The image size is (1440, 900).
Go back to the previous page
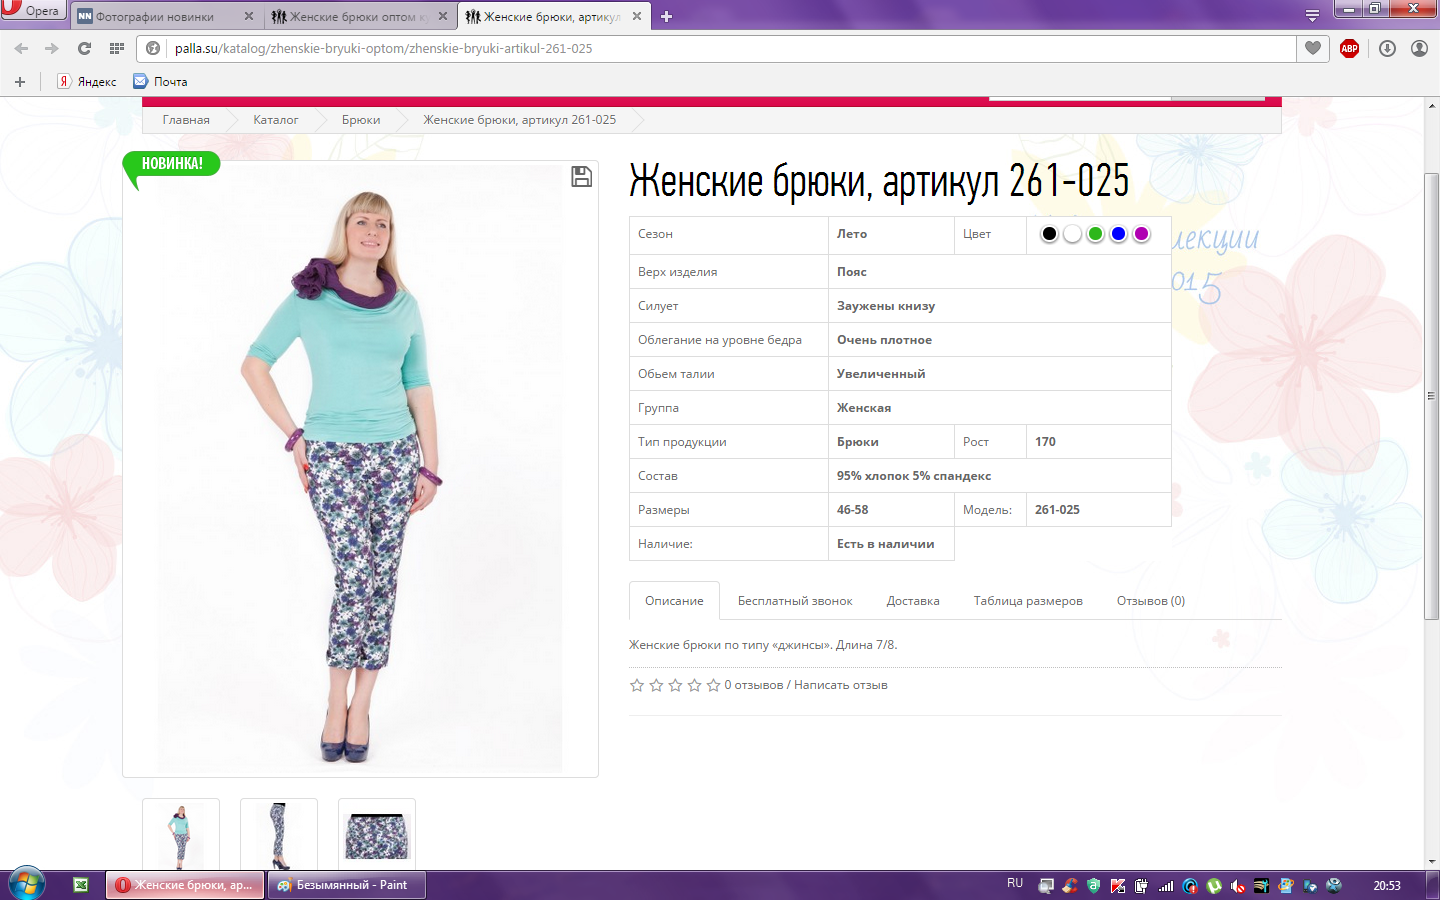click(x=21, y=48)
